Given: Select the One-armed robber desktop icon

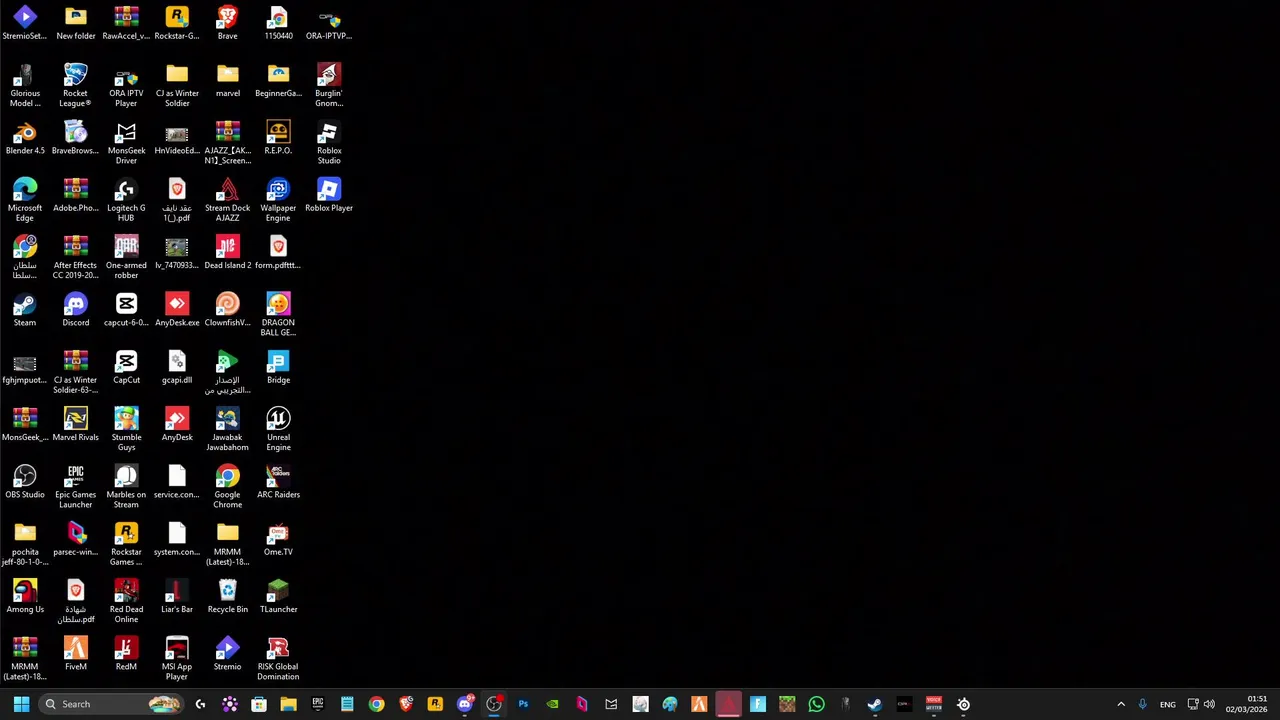Looking at the screenshot, I should 126,257.
